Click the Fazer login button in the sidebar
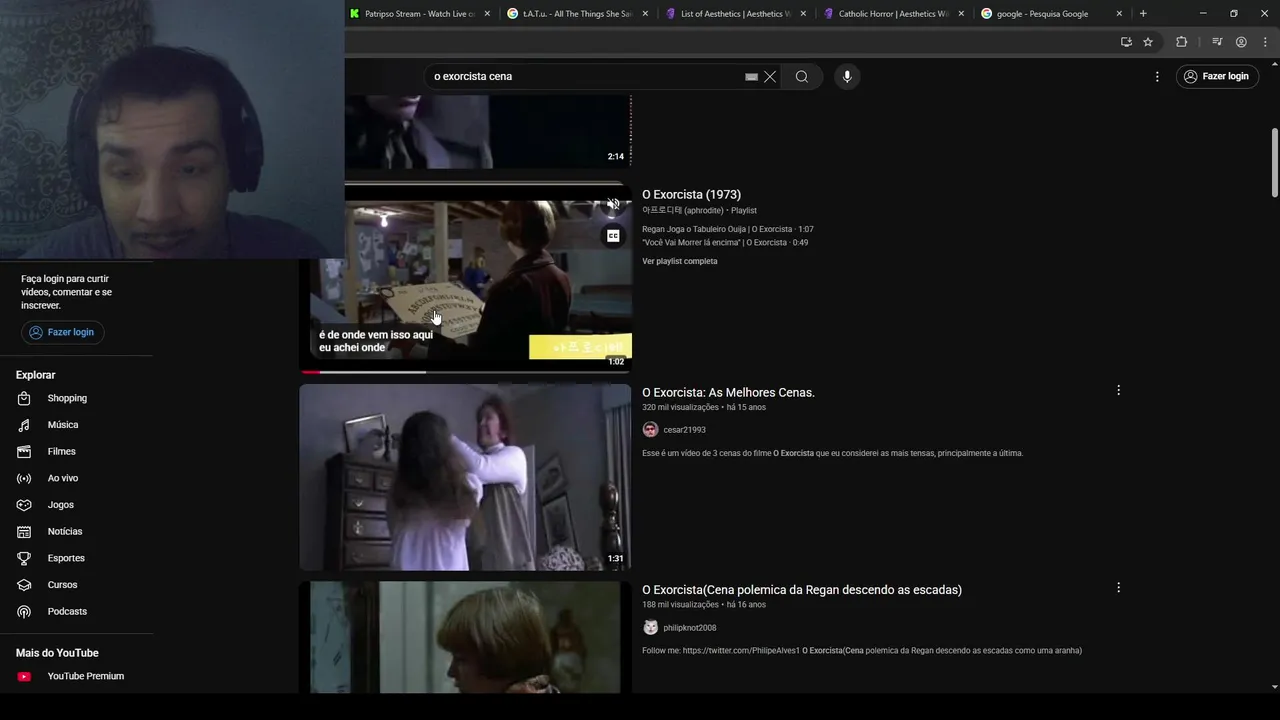The image size is (1280, 720). coord(62,332)
